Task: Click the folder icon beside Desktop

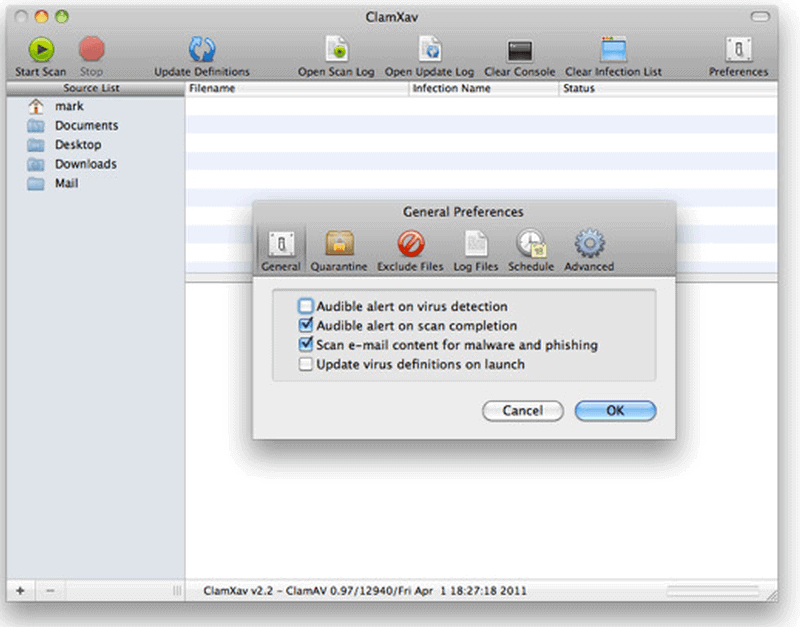Action: pos(36,145)
